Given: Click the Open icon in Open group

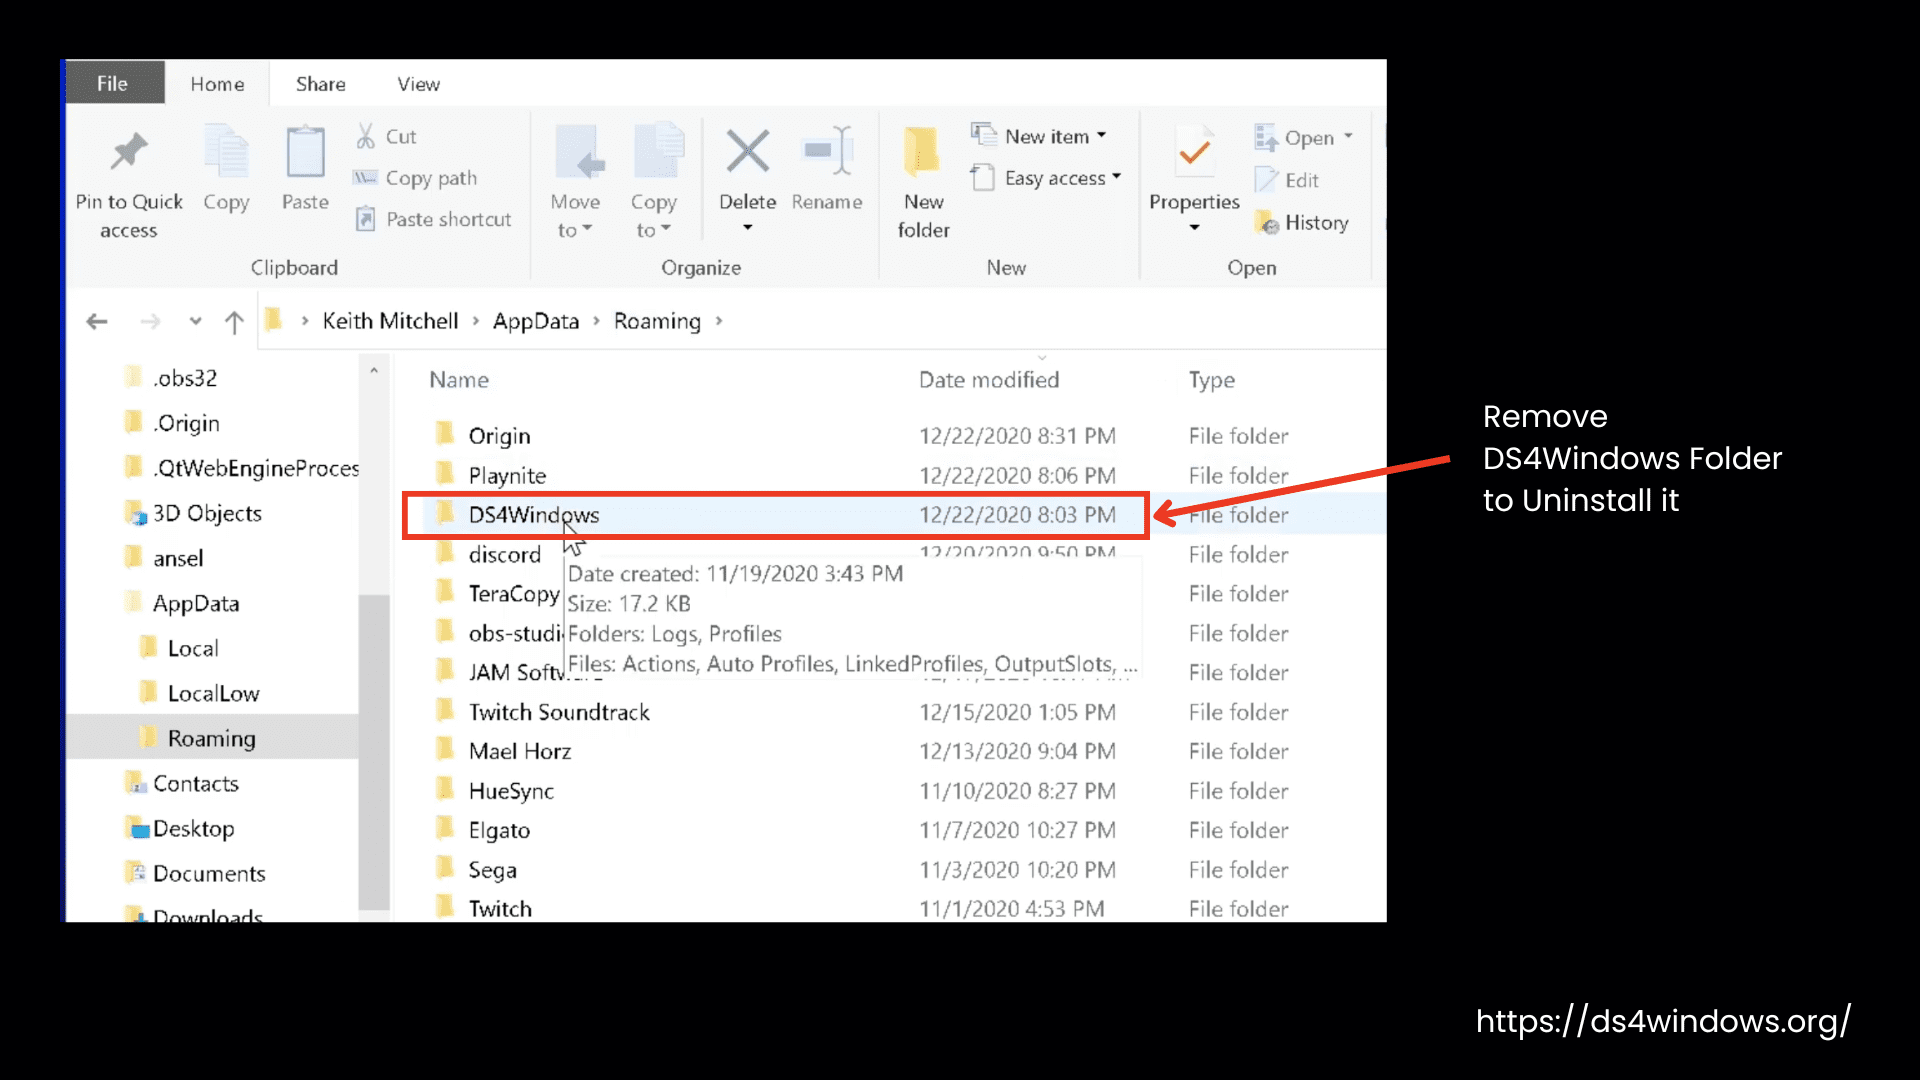Looking at the screenshot, I should tap(1266, 137).
